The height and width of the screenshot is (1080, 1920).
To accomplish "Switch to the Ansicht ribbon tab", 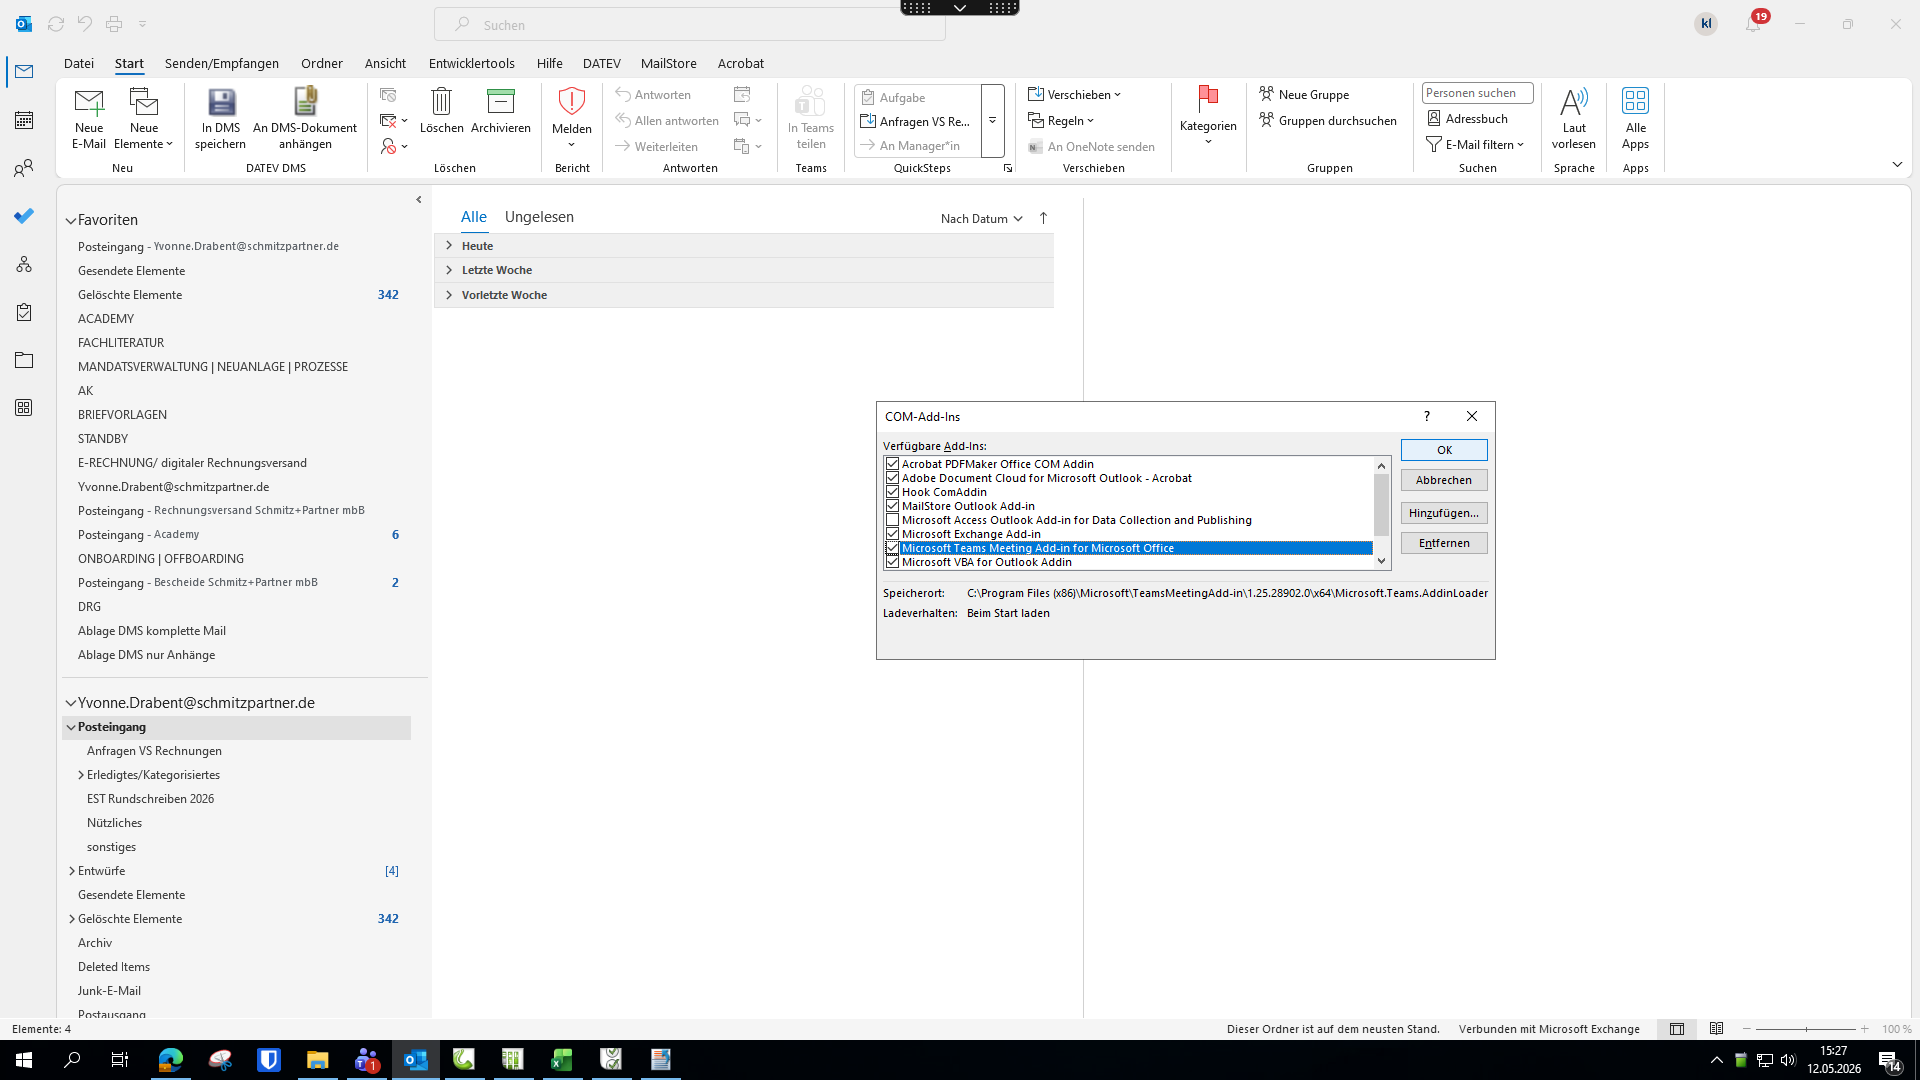I will tap(385, 63).
